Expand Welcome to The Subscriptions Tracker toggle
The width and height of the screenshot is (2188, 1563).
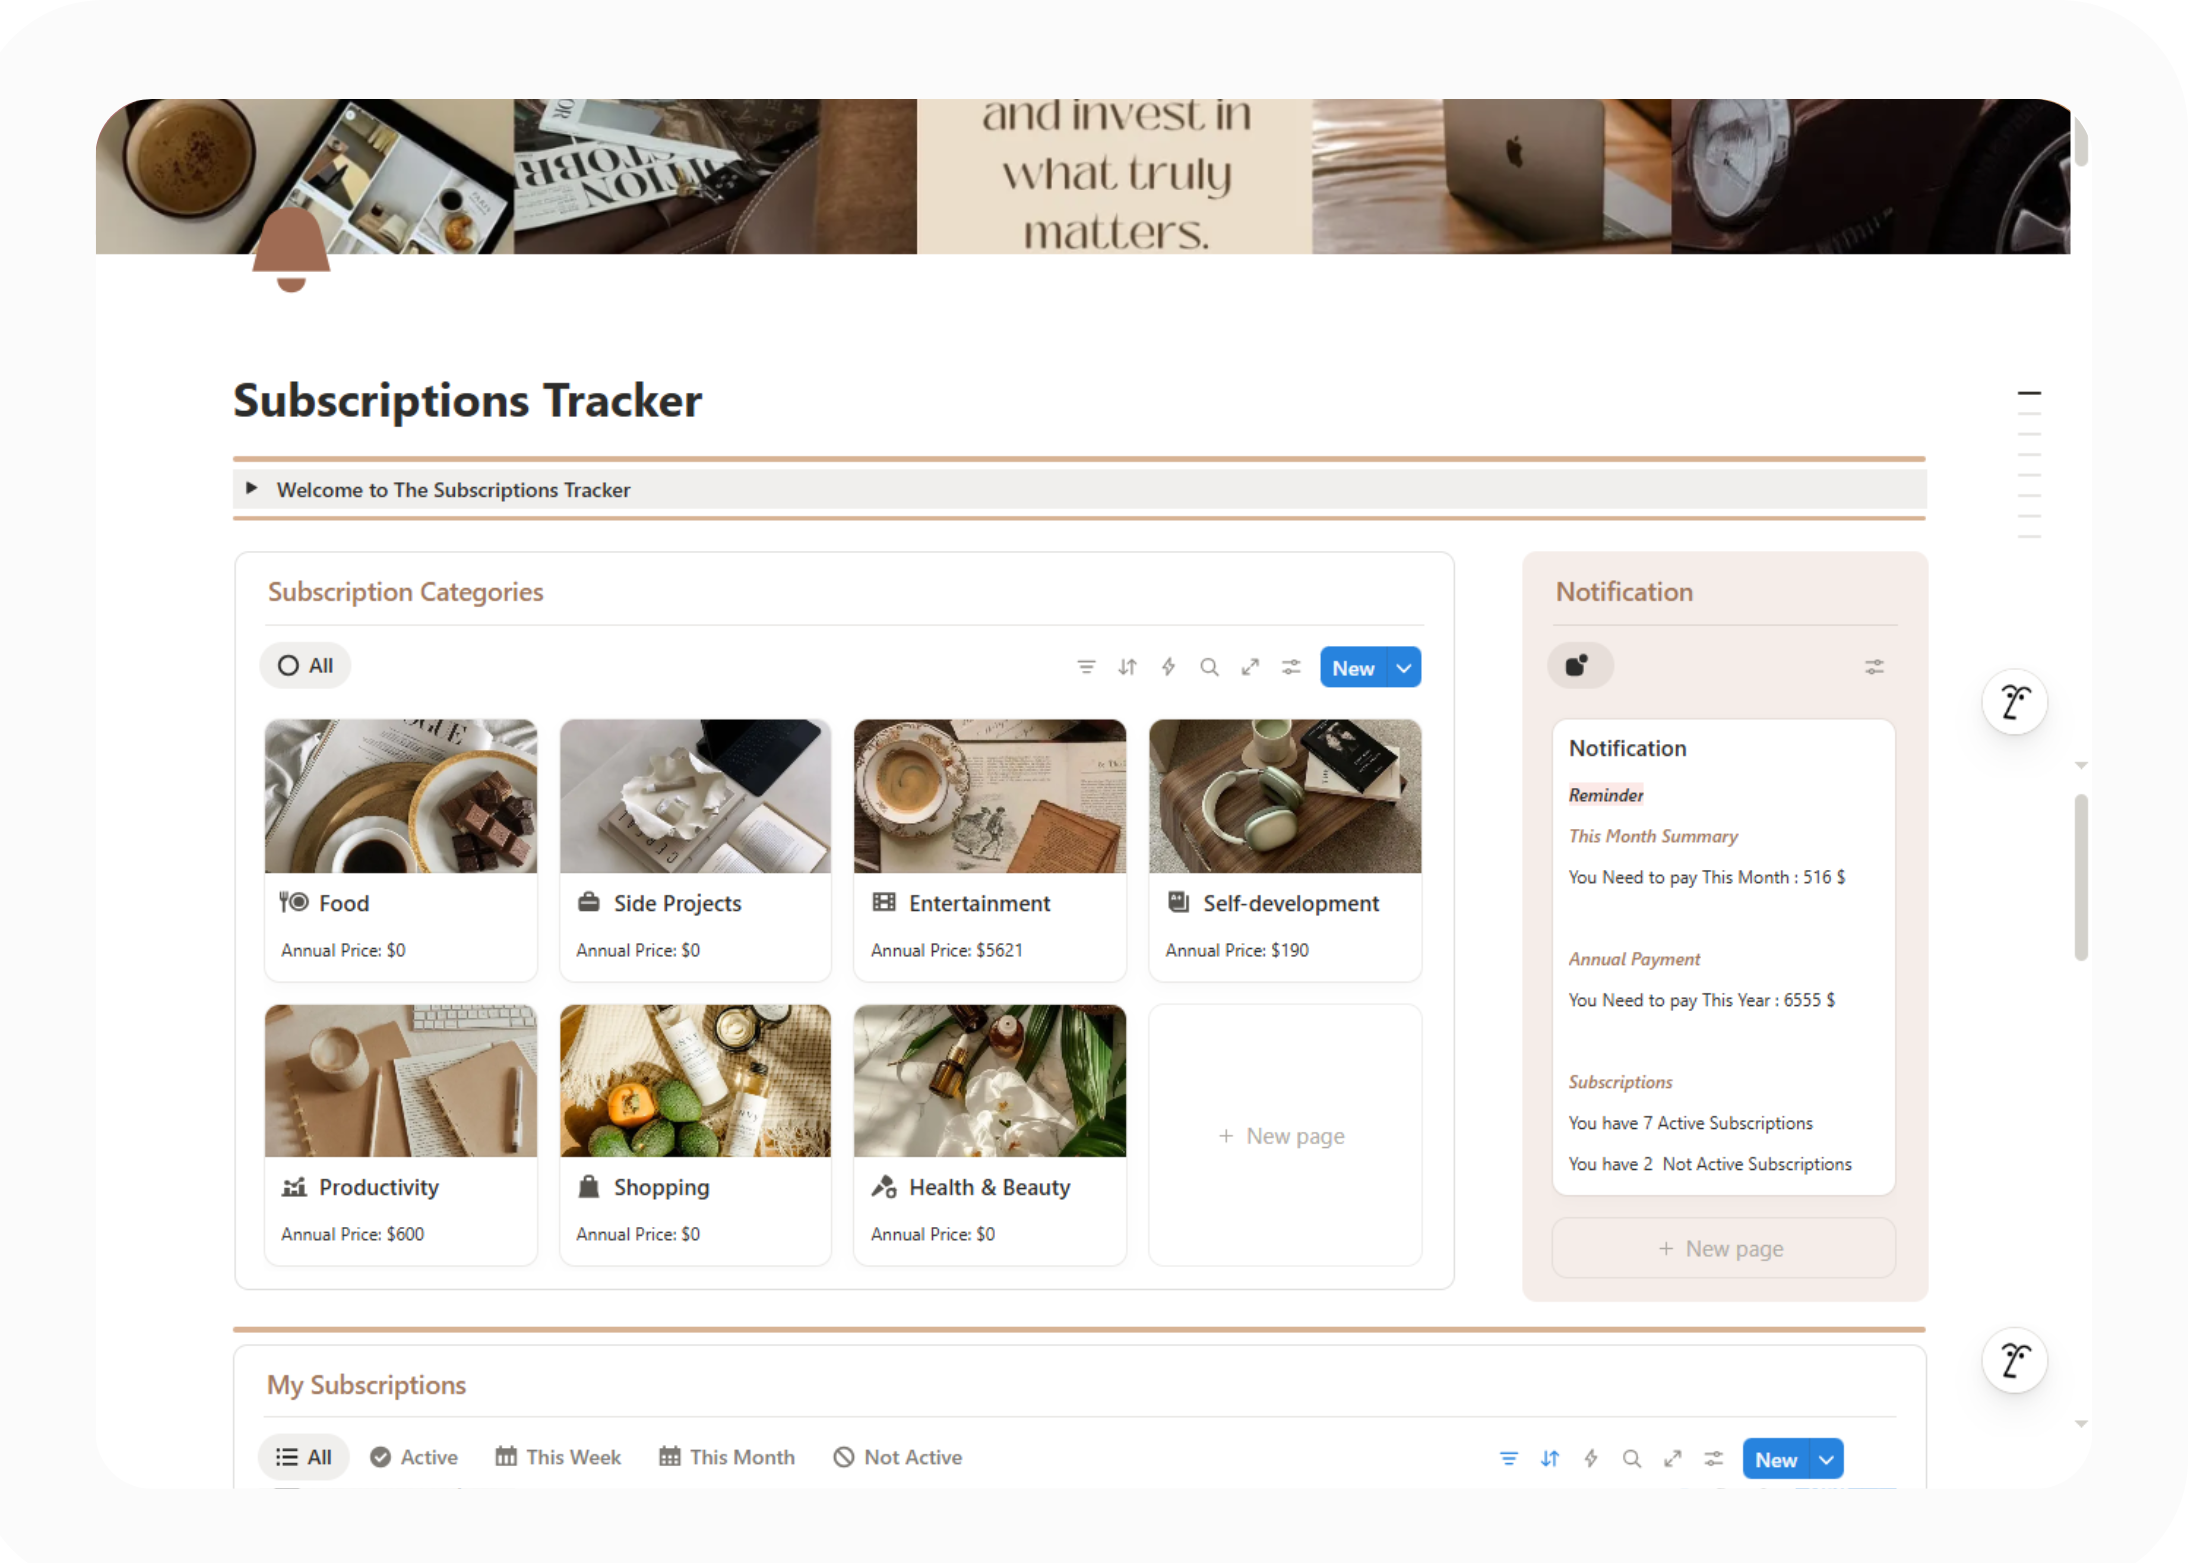coord(252,489)
